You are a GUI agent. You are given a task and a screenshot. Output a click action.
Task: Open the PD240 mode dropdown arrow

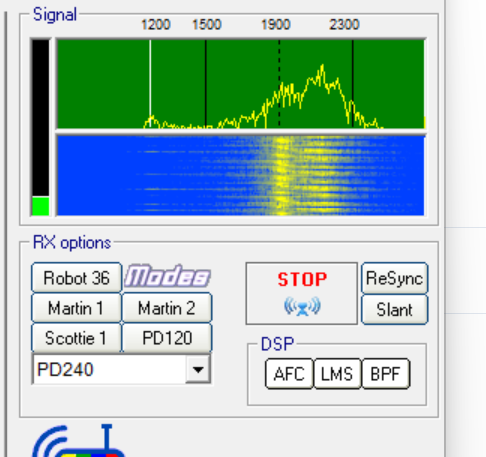click(x=198, y=369)
